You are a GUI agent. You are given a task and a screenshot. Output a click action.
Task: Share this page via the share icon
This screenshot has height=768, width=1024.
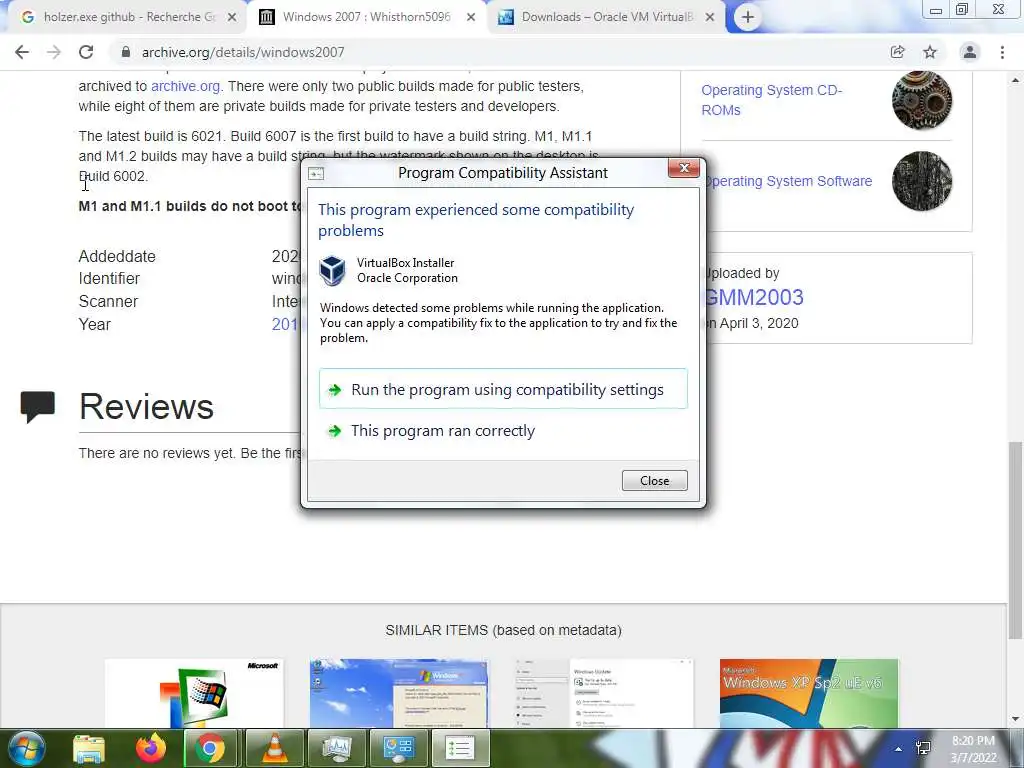point(898,52)
